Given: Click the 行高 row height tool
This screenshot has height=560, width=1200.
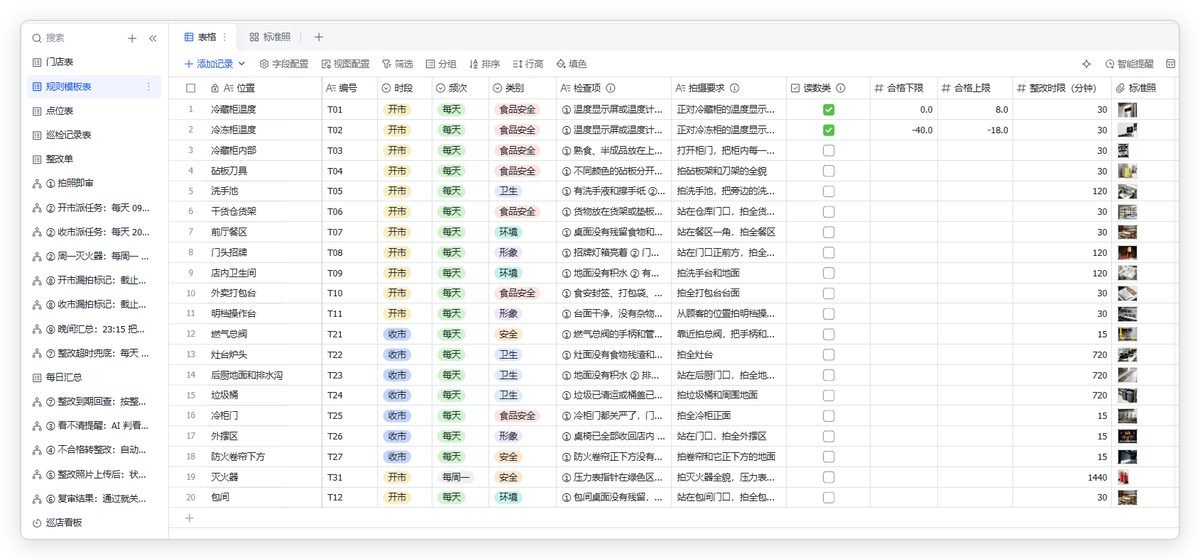Looking at the screenshot, I should 528,63.
